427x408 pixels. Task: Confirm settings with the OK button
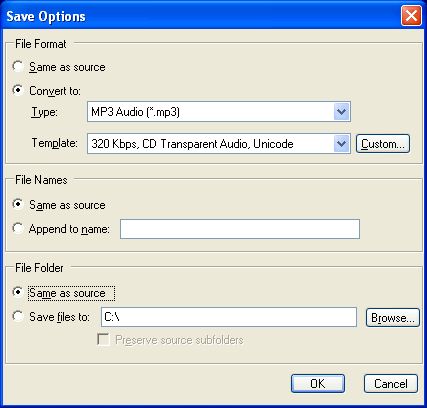[x=318, y=384]
